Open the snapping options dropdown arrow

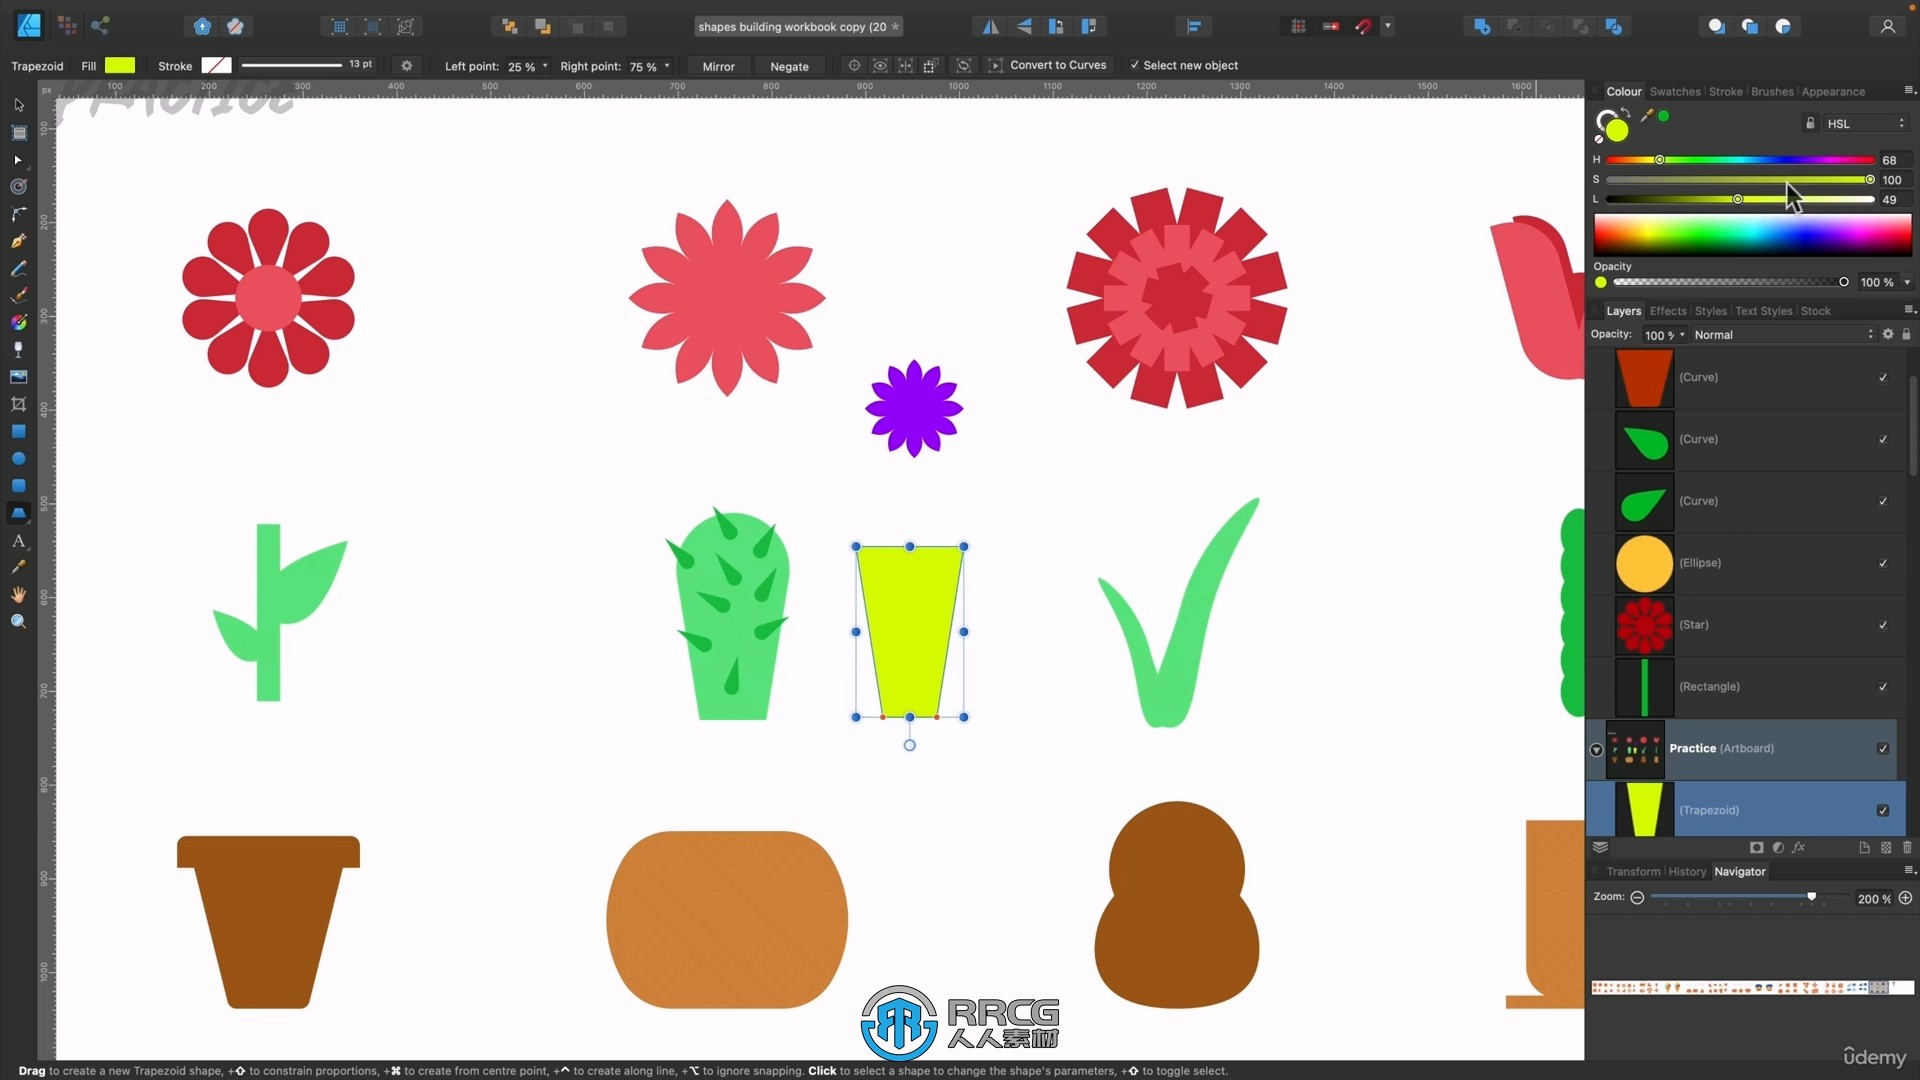pos(1388,27)
